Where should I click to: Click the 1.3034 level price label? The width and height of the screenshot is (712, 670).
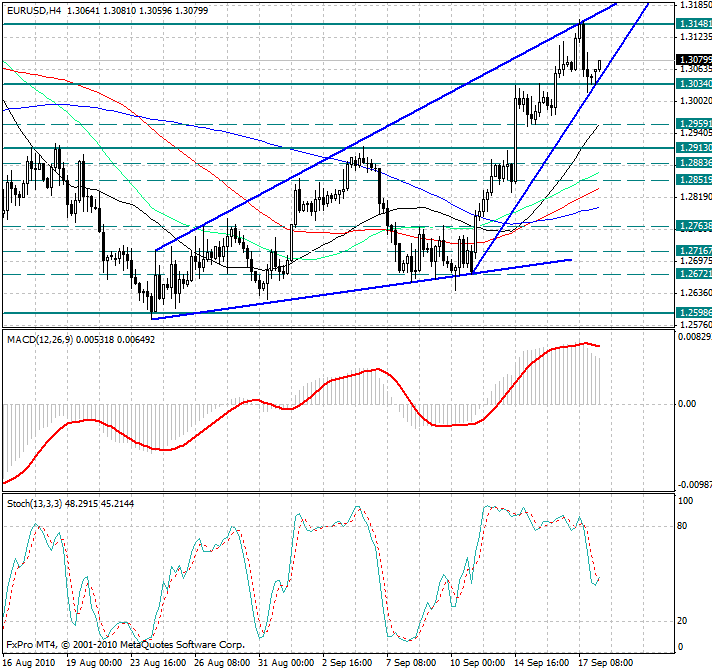click(694, 84)
